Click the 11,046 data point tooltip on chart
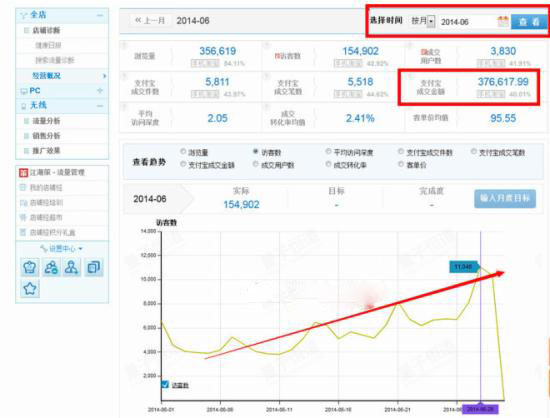This screenshot has width=550, height=418. click(x=464, y=267)
